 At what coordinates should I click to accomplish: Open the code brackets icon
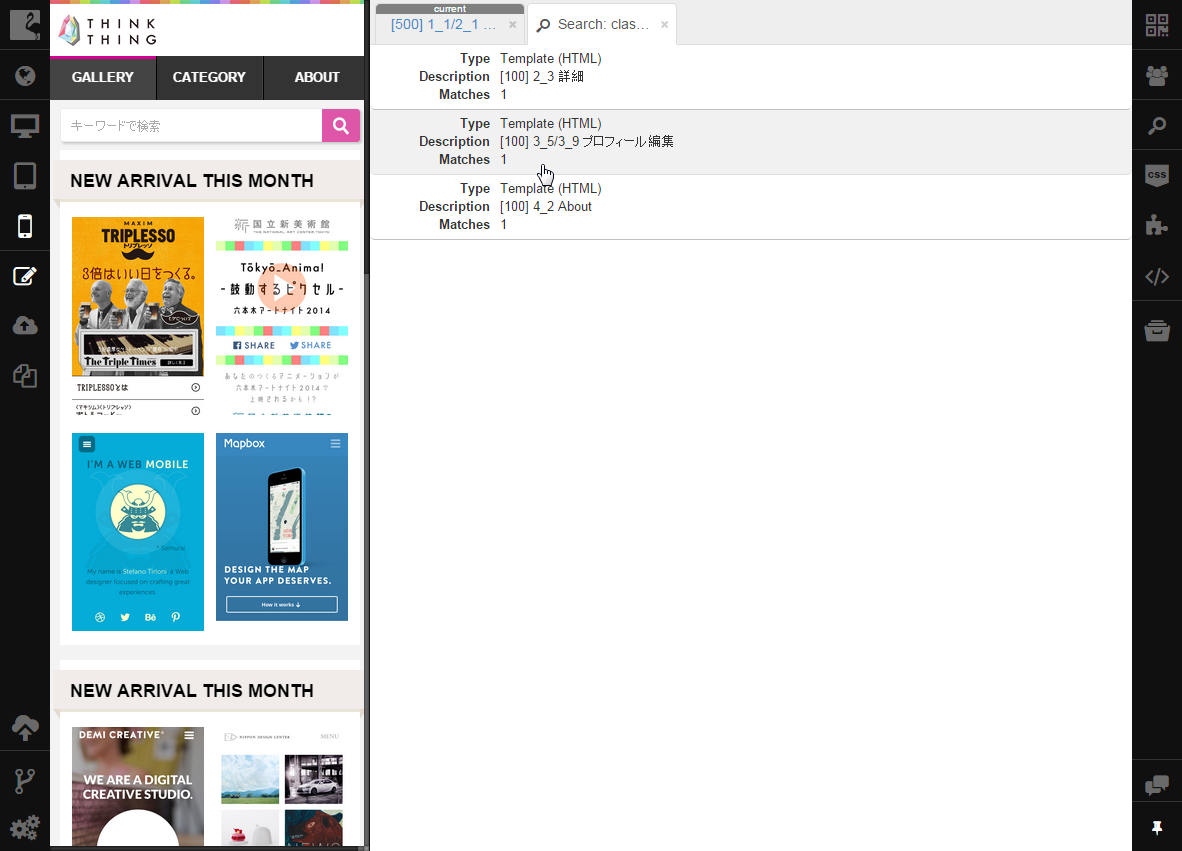tap(1157, 277)
